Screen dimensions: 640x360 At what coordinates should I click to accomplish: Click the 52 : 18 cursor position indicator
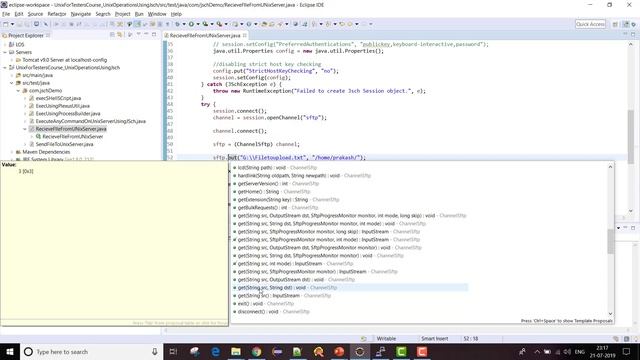pos(471,339)
